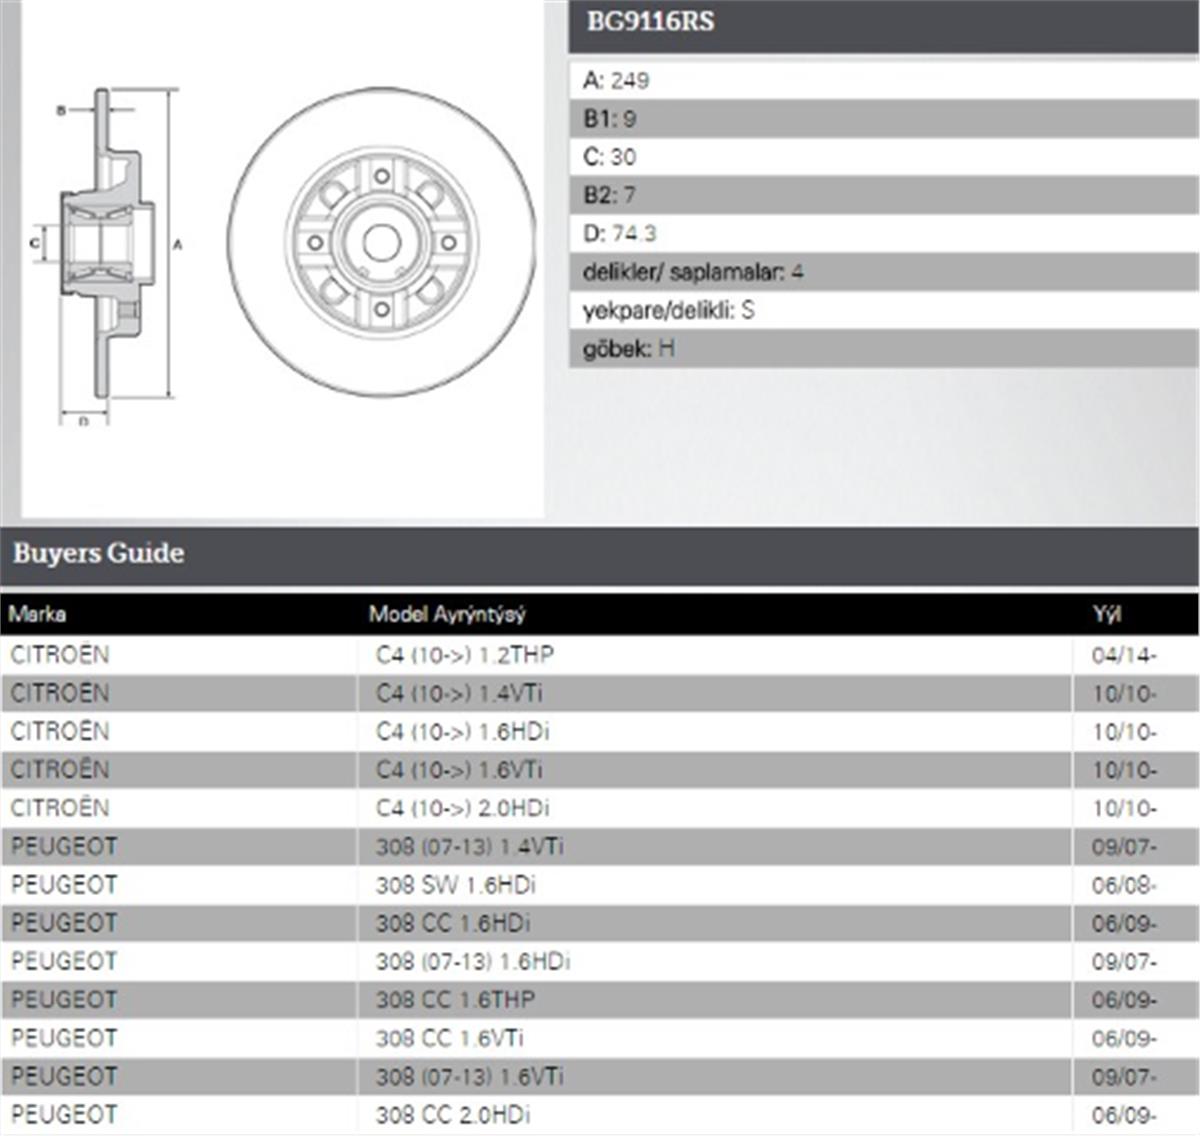Click year 10/10- in C4 2.0HDi row
Screen dimensions: 1200x1136
point(1124,808)
